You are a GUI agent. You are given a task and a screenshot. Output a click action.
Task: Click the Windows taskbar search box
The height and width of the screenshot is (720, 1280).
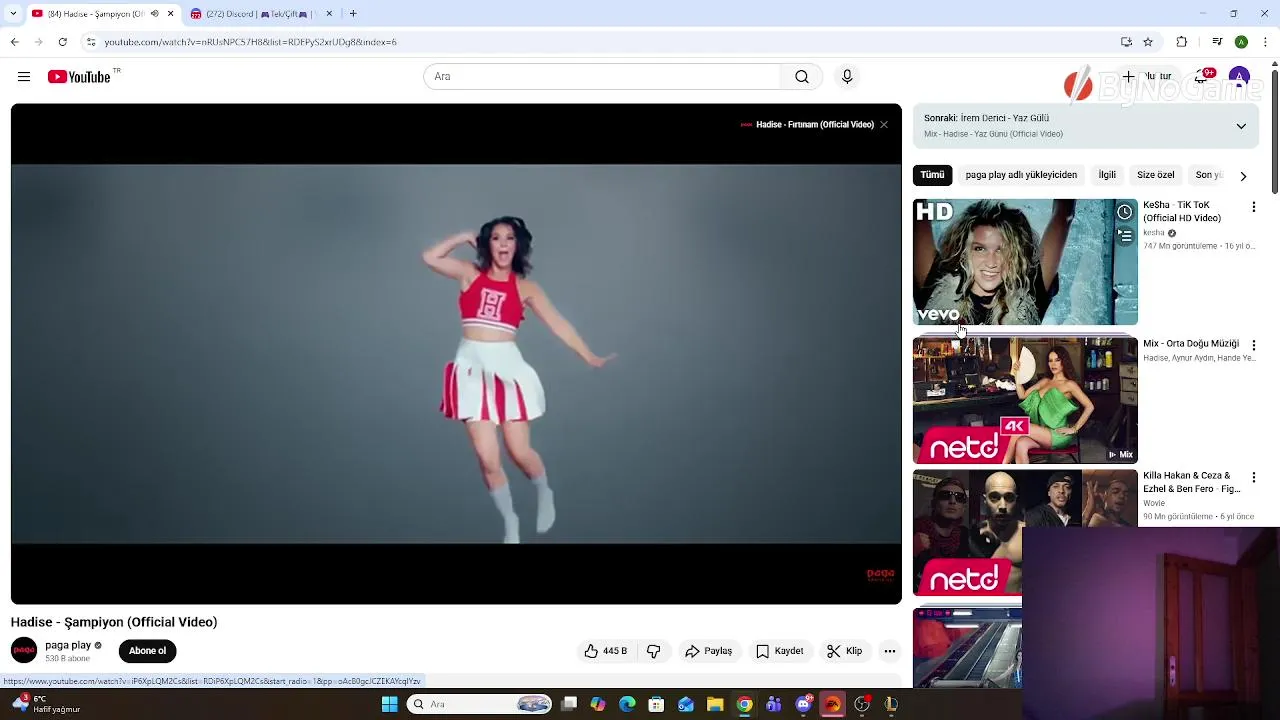point(480,705)
